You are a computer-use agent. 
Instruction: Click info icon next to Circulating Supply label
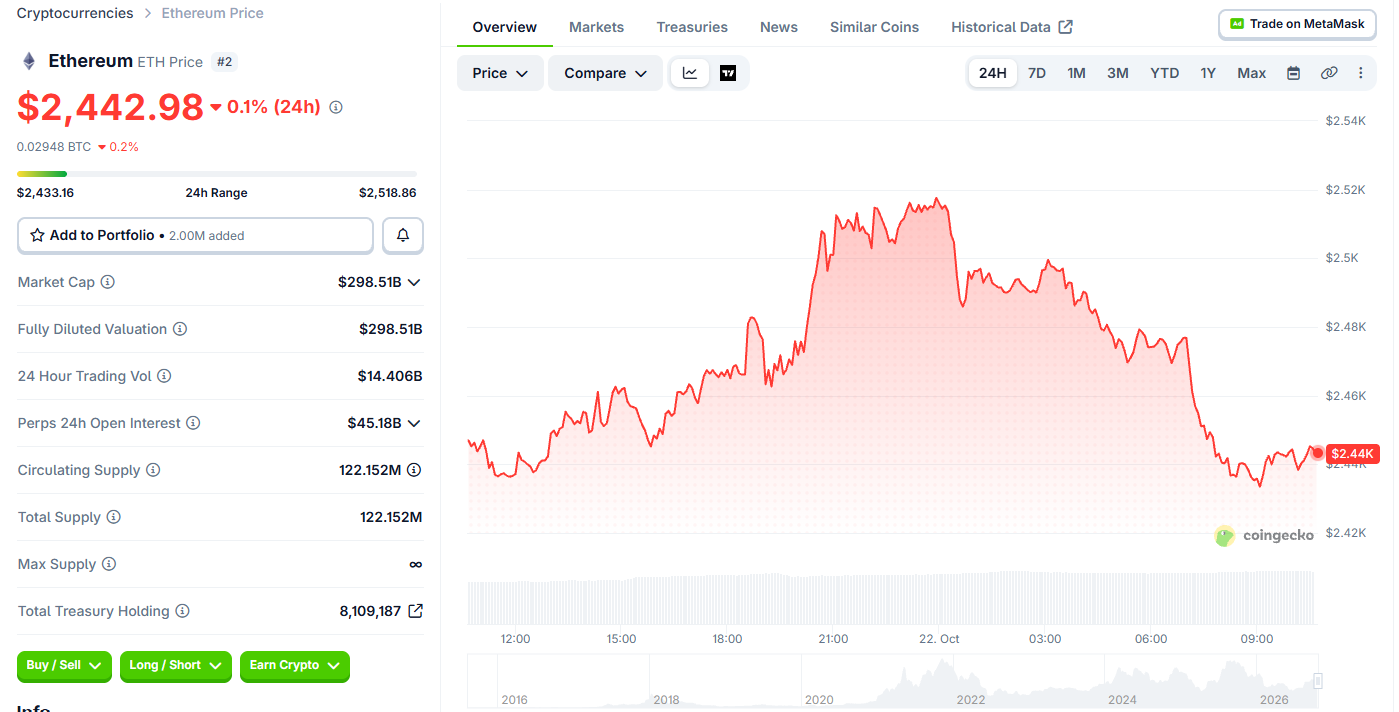153,470
